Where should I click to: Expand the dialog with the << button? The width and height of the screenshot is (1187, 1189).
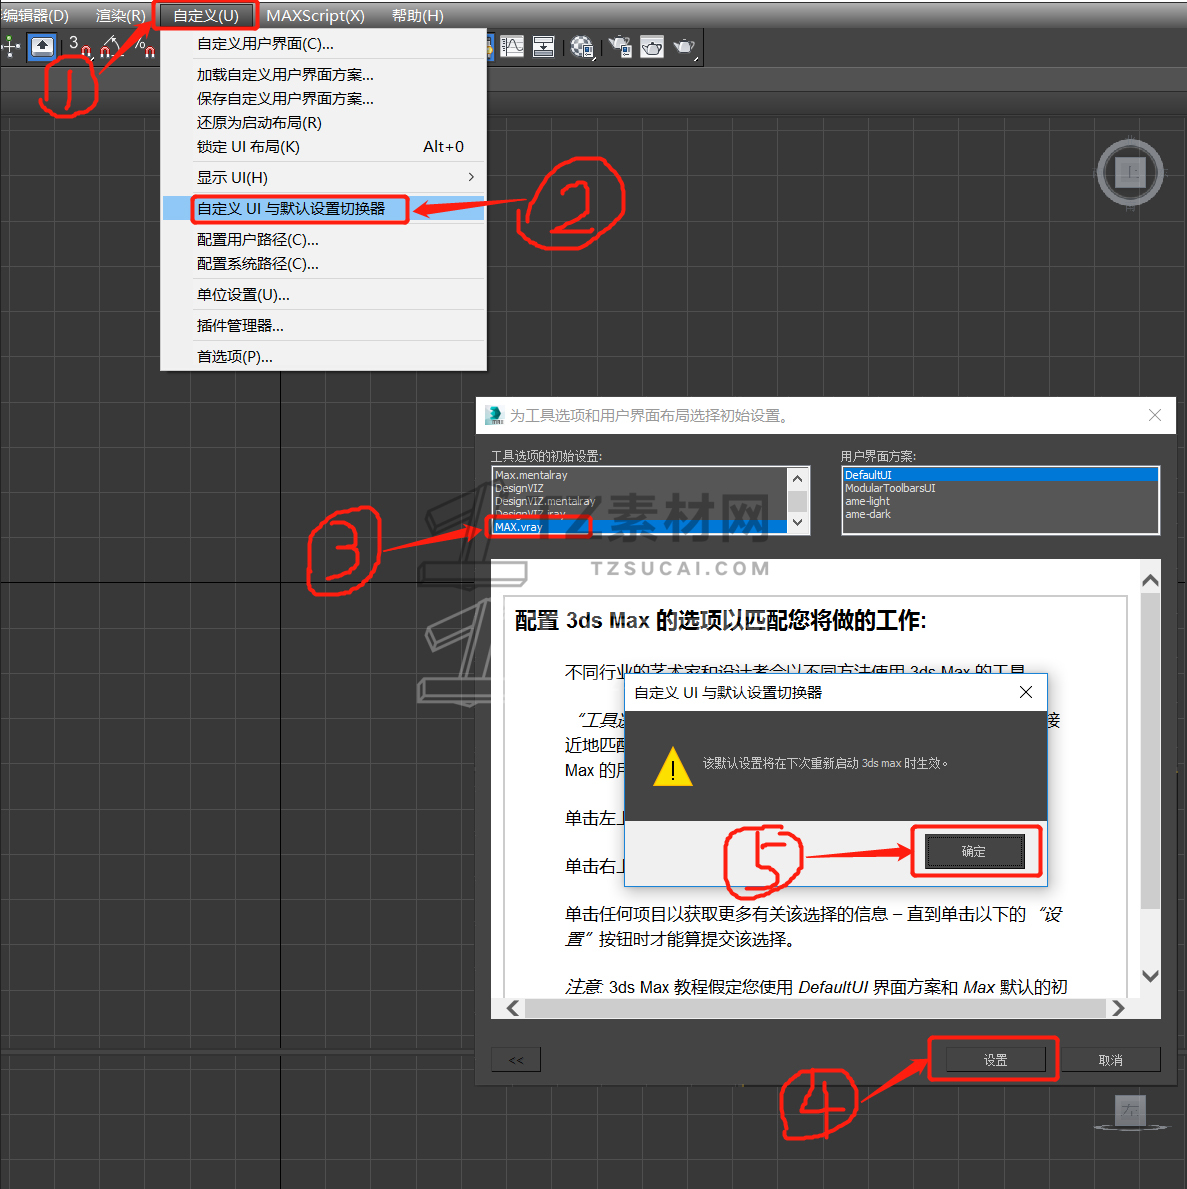[x=516, y=1059]
